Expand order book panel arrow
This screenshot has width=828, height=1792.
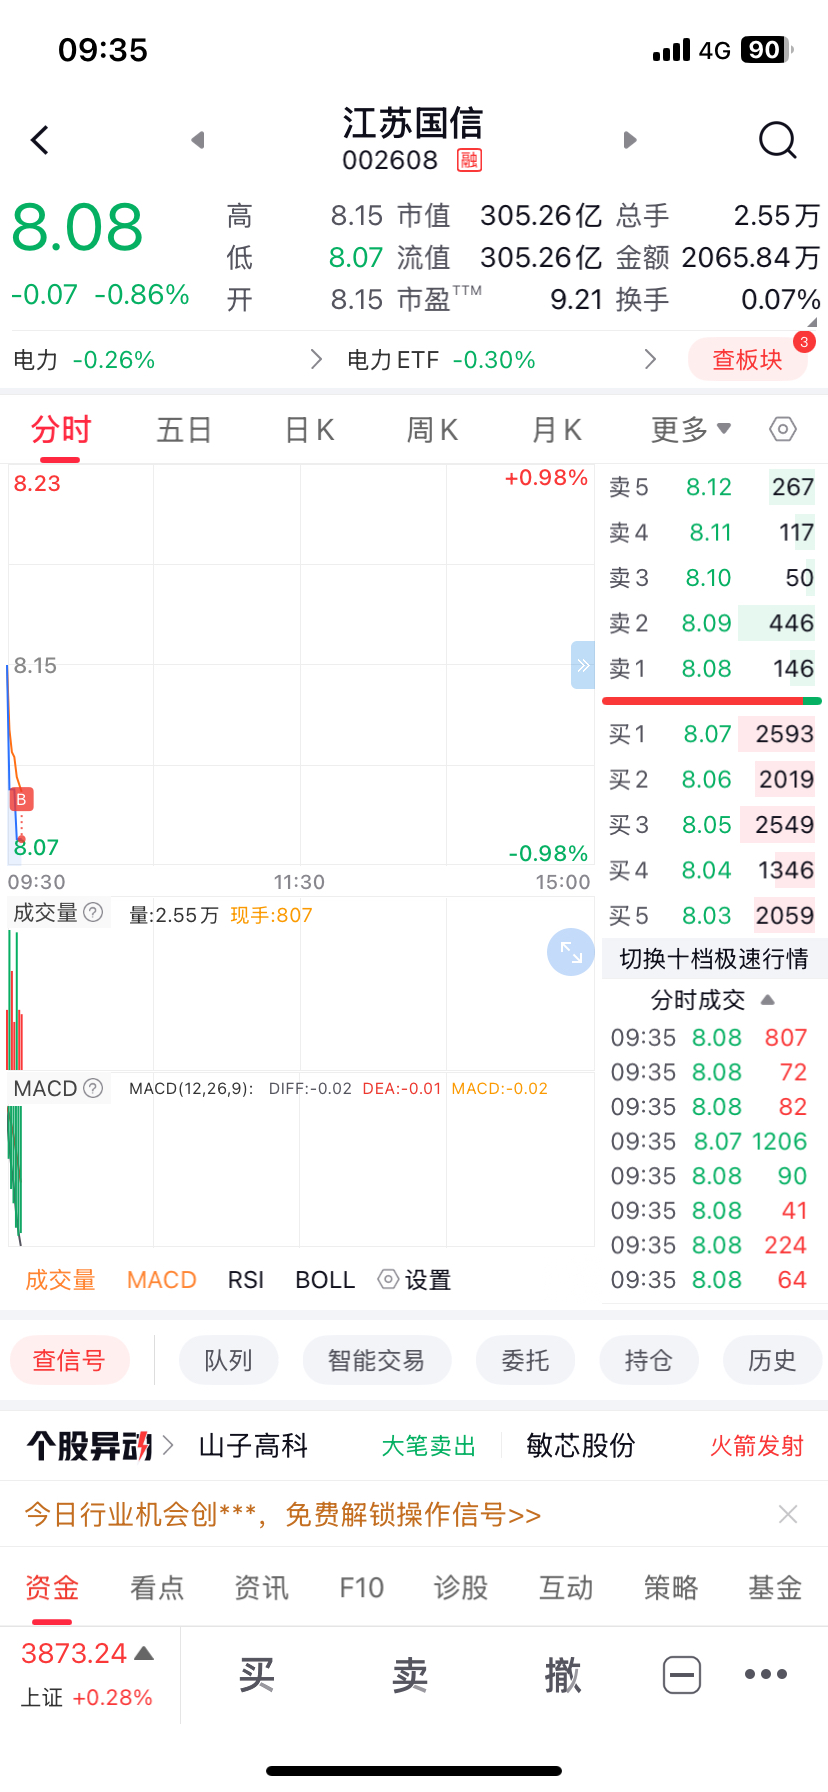pos(583,665)
